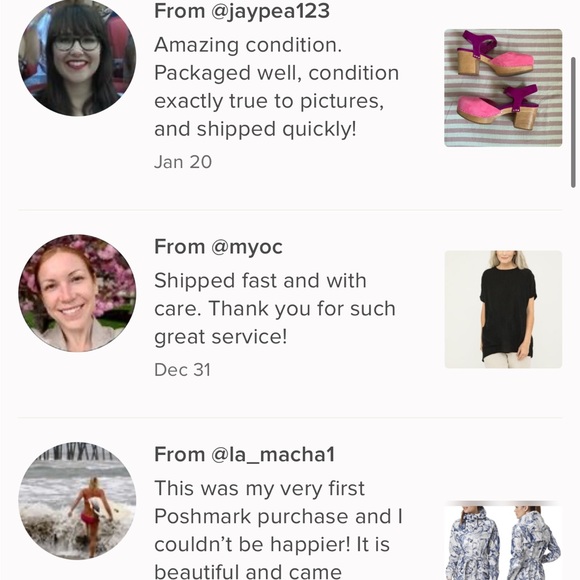Viewport: 580px width, 580px height.
Task: Select the "Amazing condition" review text
Action: [x=276, y=87]
